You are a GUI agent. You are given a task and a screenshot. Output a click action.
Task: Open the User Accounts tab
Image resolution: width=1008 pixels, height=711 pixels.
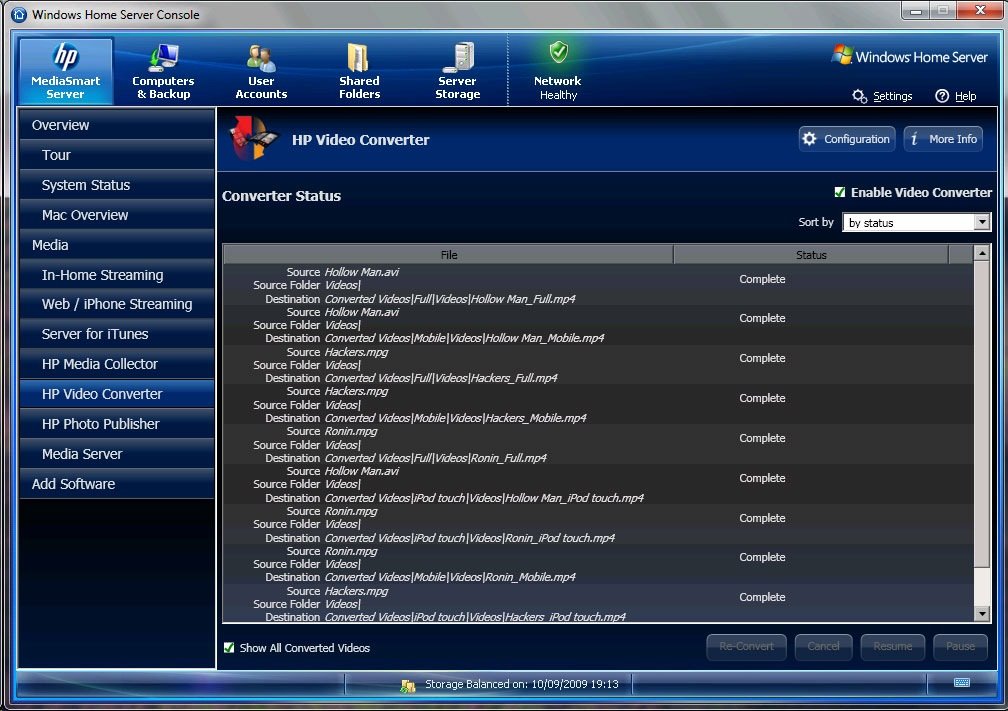(261, 71)
